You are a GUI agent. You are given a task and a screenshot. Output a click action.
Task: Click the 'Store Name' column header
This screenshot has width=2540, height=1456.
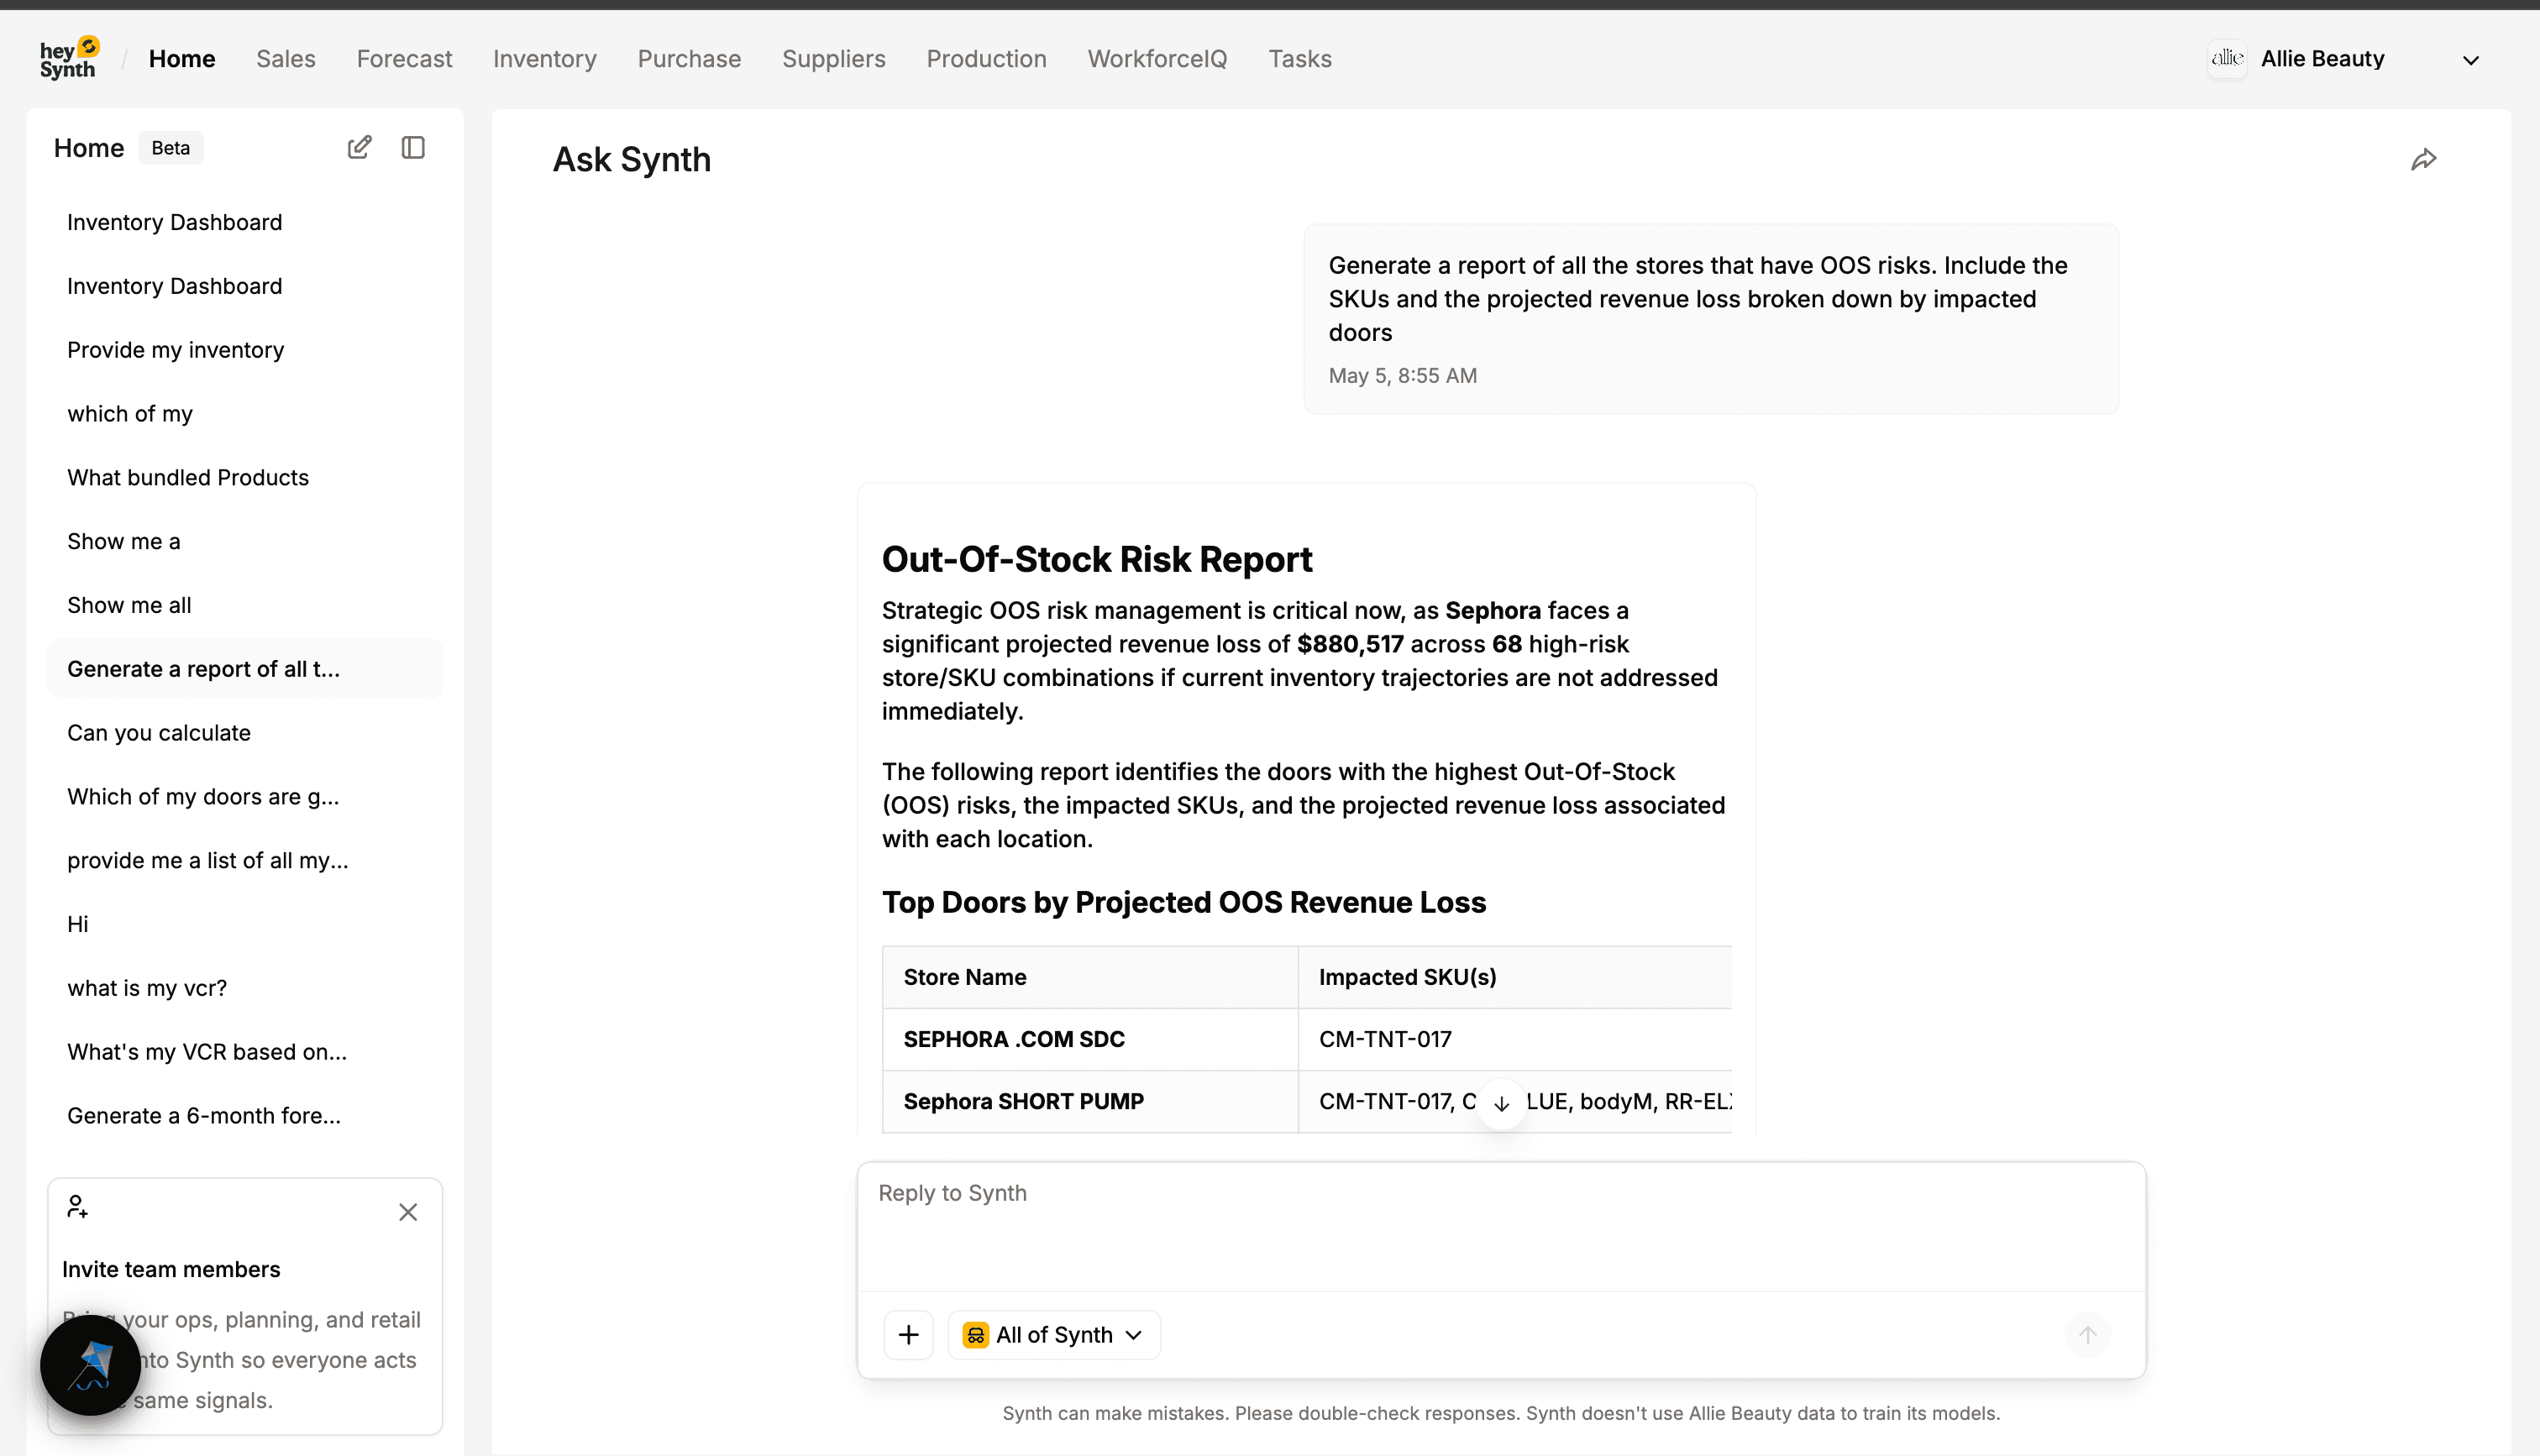pos(1090,977)
